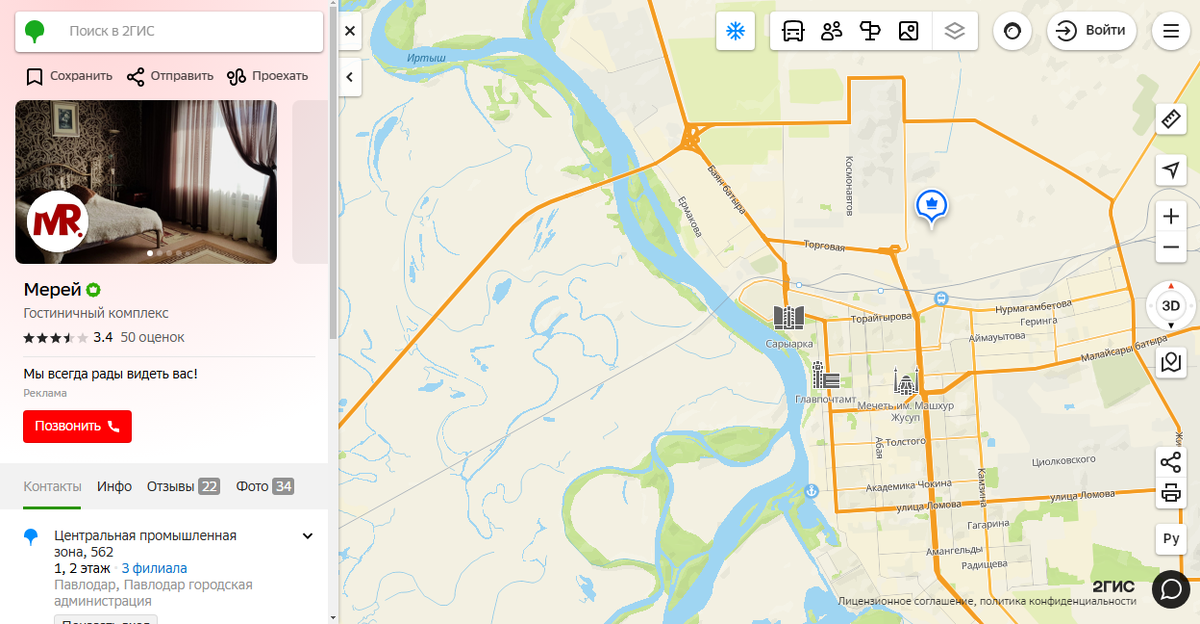Click the "Гостиничный комплекс" category text
Viewport: 1200px width, 624px height.
(96, 313)
